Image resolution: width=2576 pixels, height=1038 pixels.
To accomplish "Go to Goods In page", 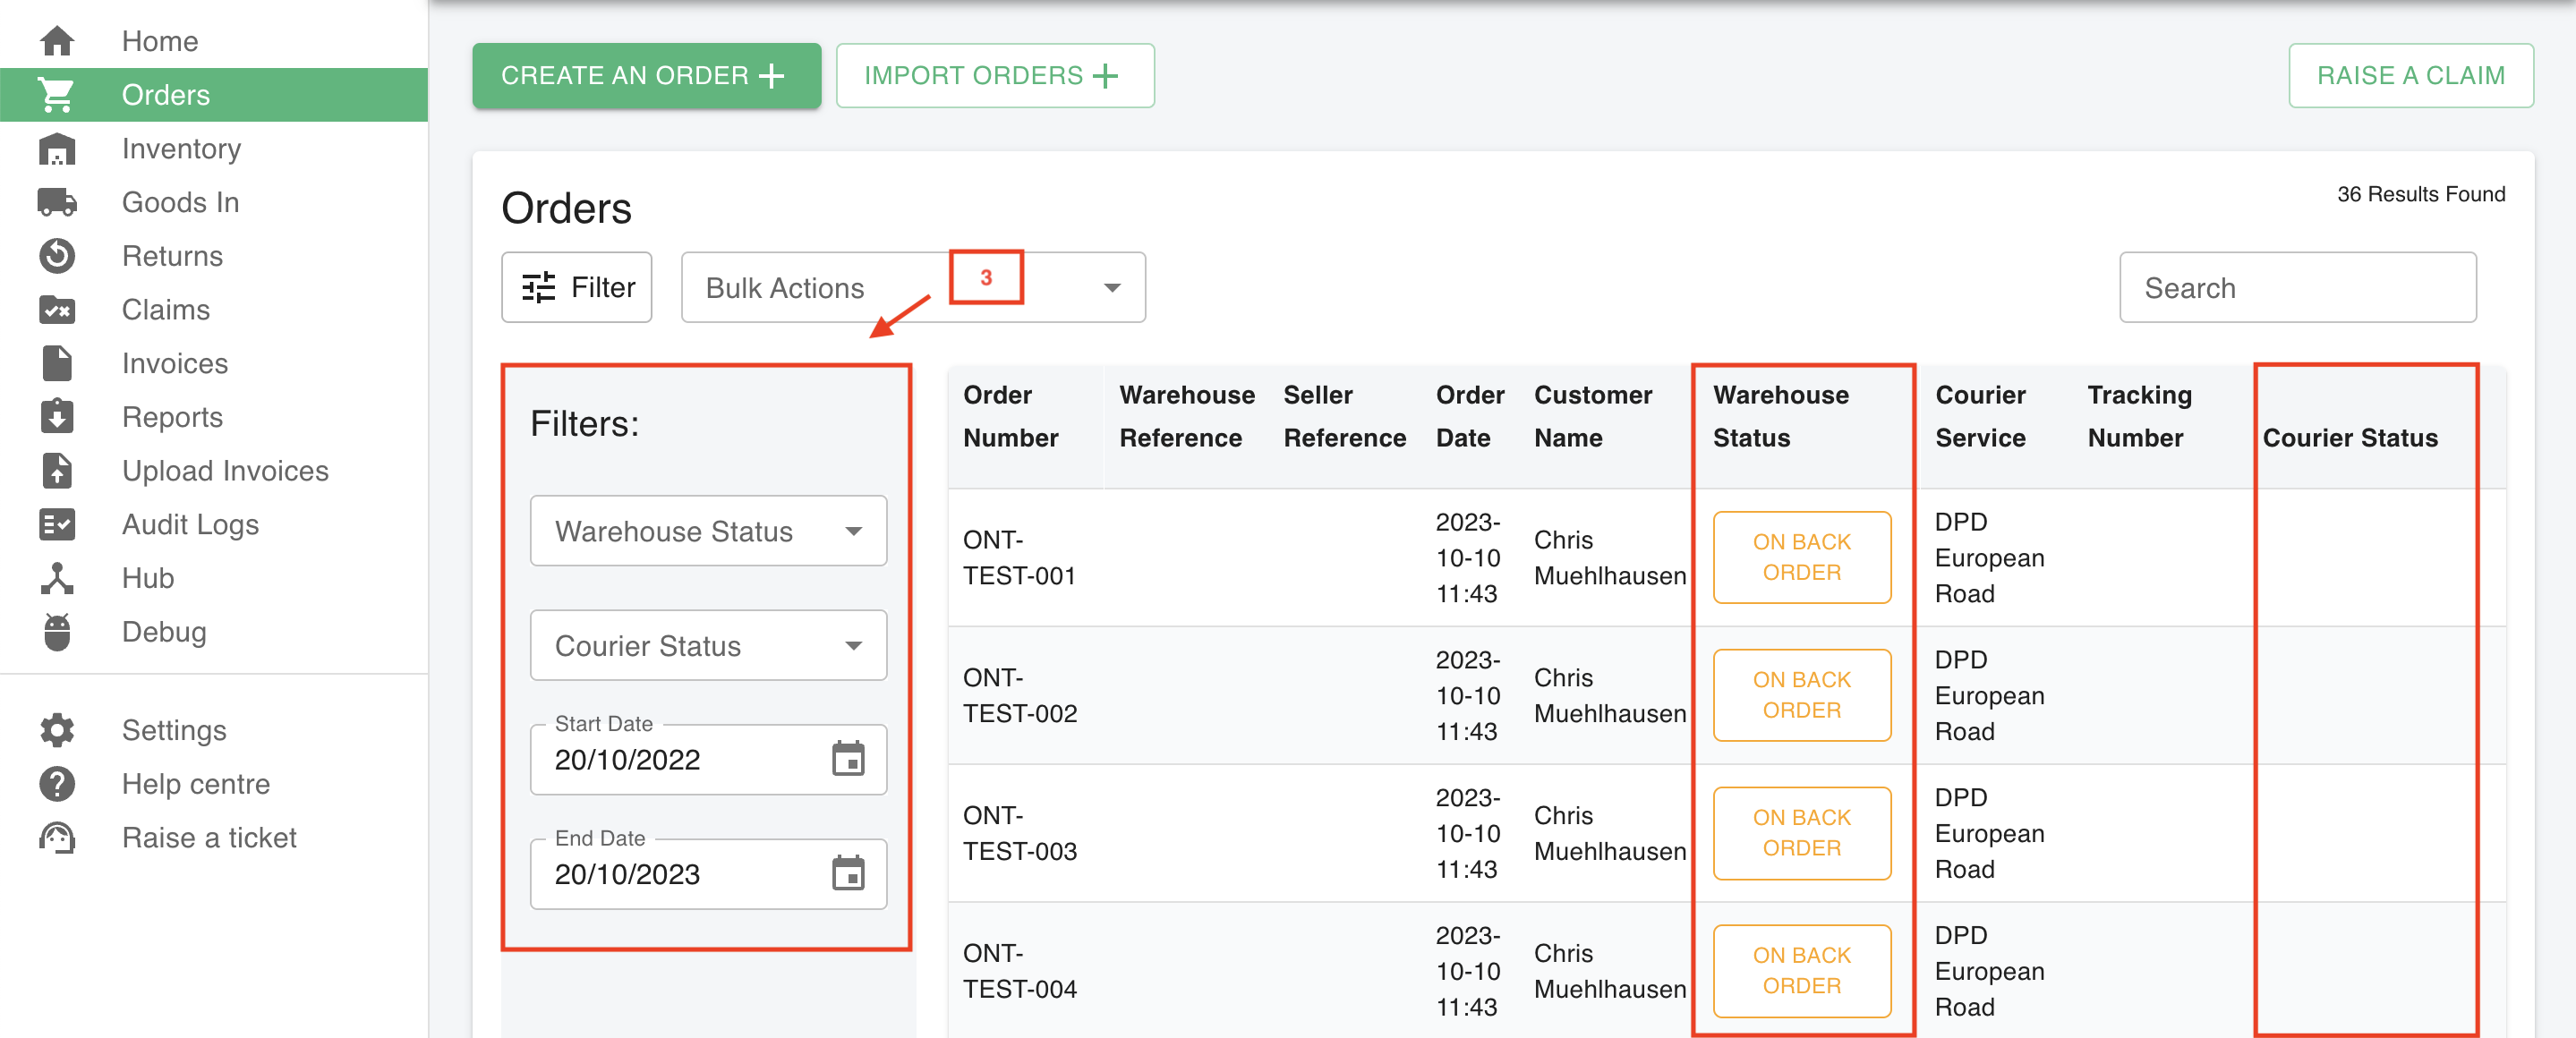I will click(x=180, y=202).
